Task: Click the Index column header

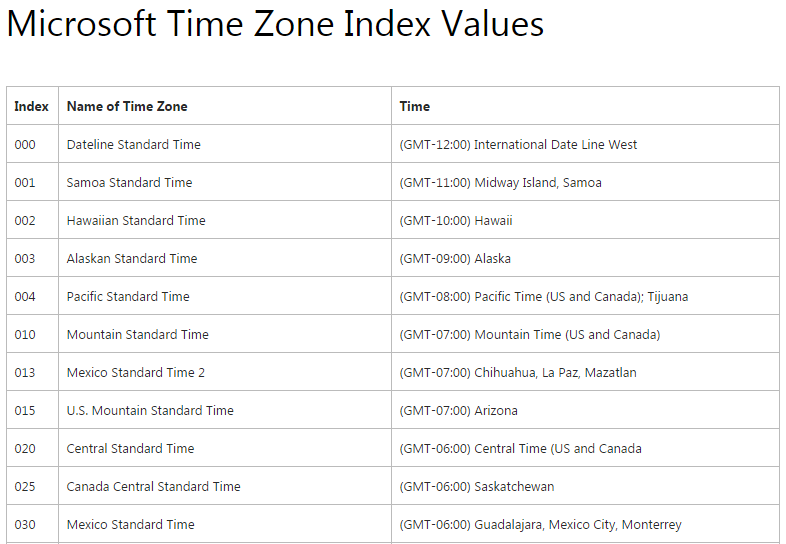Action: tap(32, 106)
